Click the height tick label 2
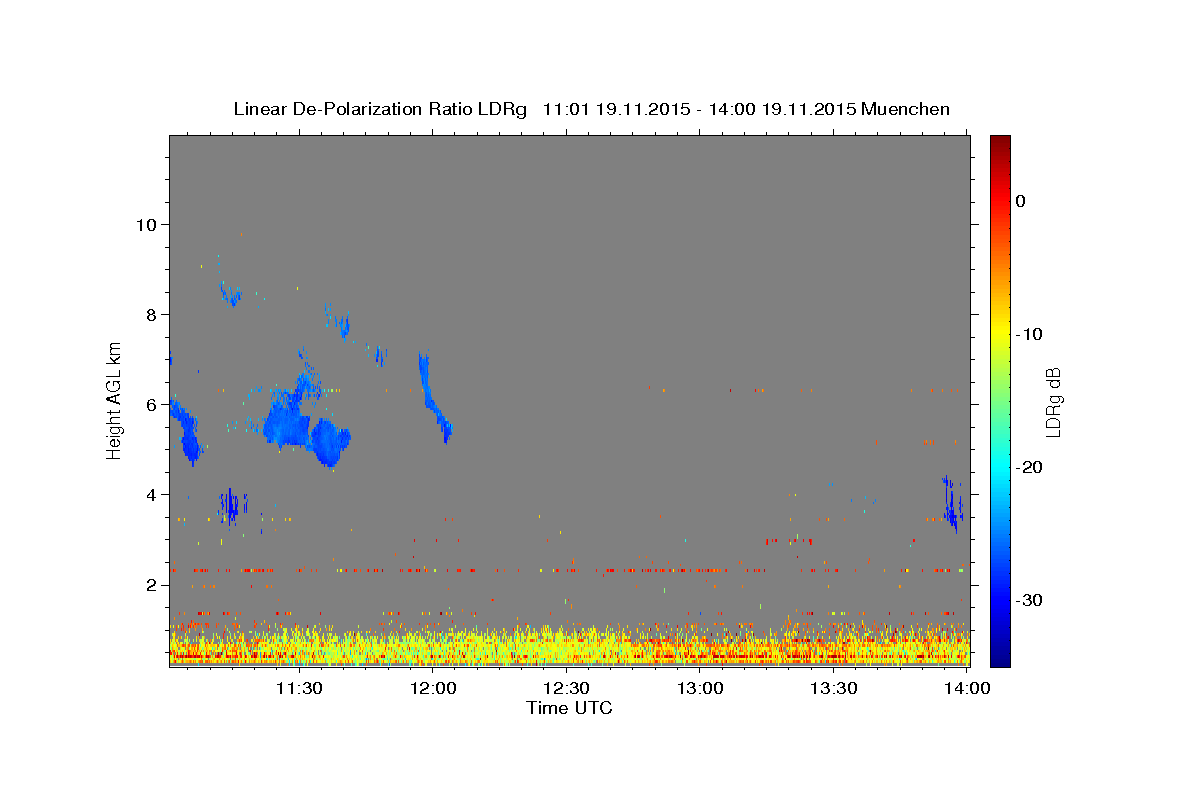 [151, 584]
